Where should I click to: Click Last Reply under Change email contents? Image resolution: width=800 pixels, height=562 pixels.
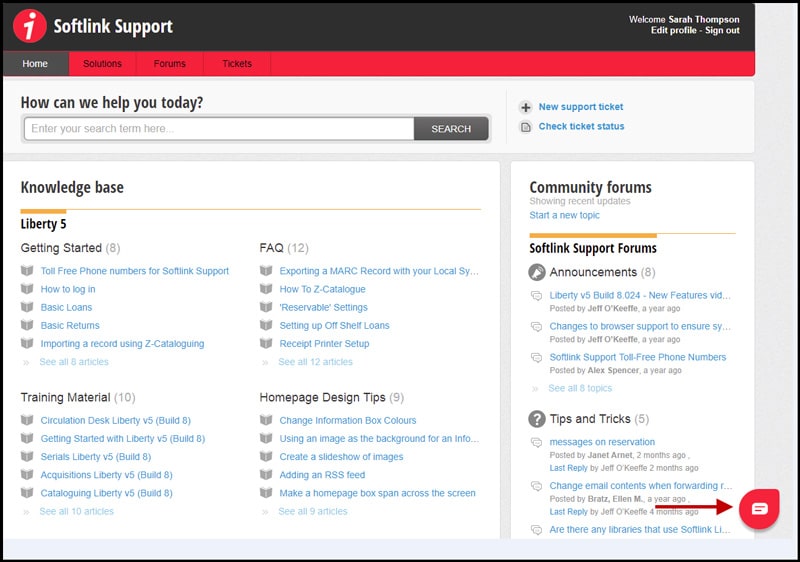[x=568, y=512]
